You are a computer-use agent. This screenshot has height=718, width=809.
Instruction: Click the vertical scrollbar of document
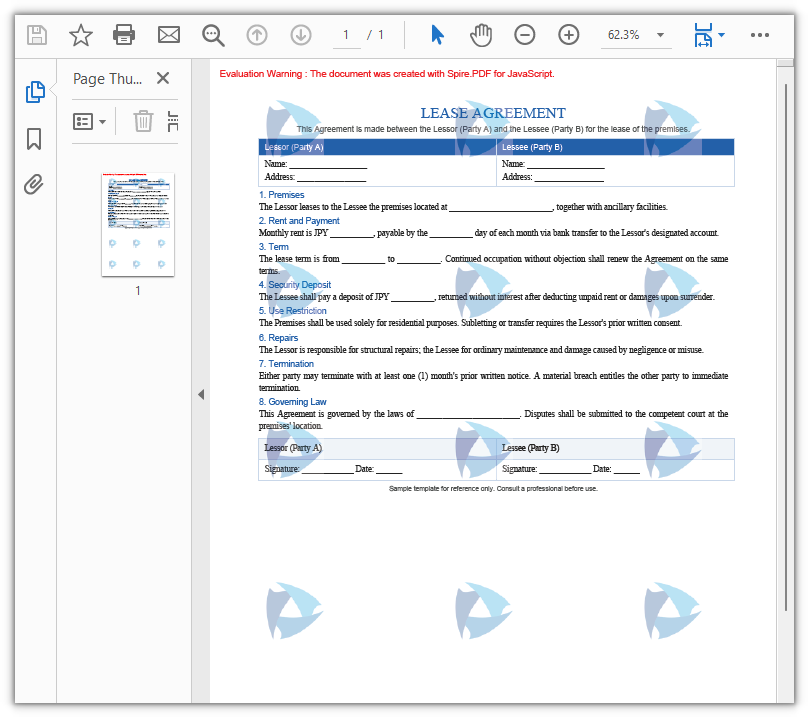pyautogui.click(x=785, y=347)
